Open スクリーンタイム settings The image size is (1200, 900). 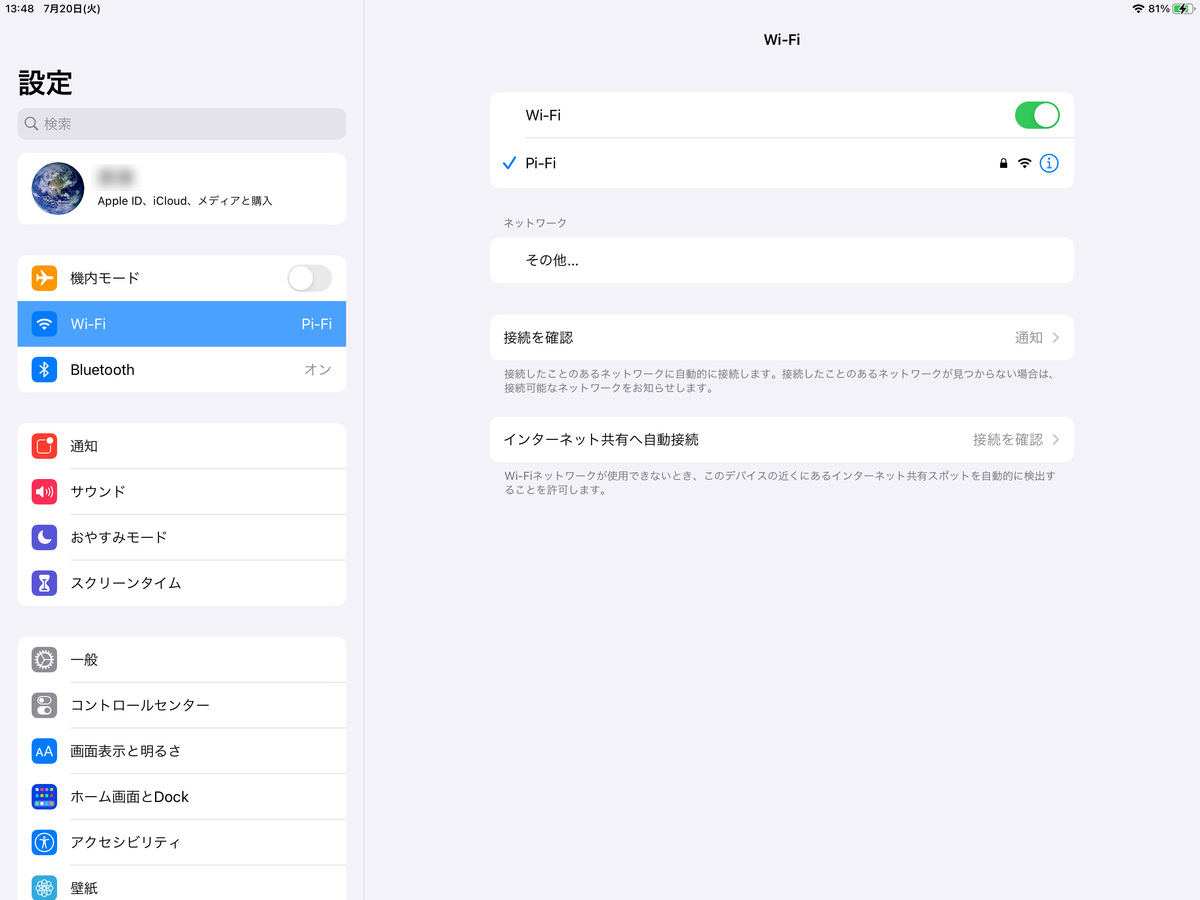182,583
